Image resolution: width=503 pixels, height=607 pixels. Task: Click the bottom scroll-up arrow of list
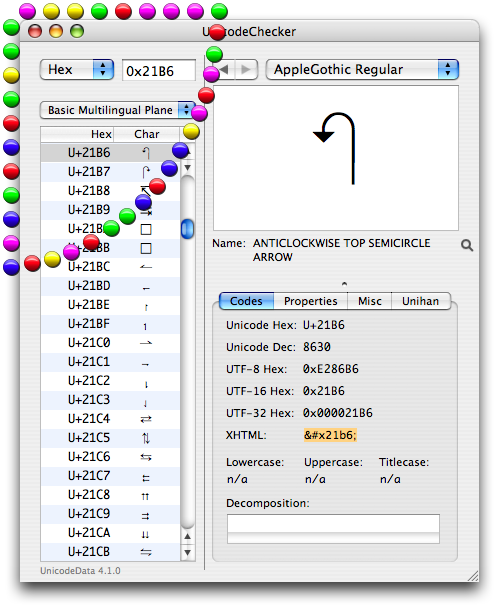point(187,537)
